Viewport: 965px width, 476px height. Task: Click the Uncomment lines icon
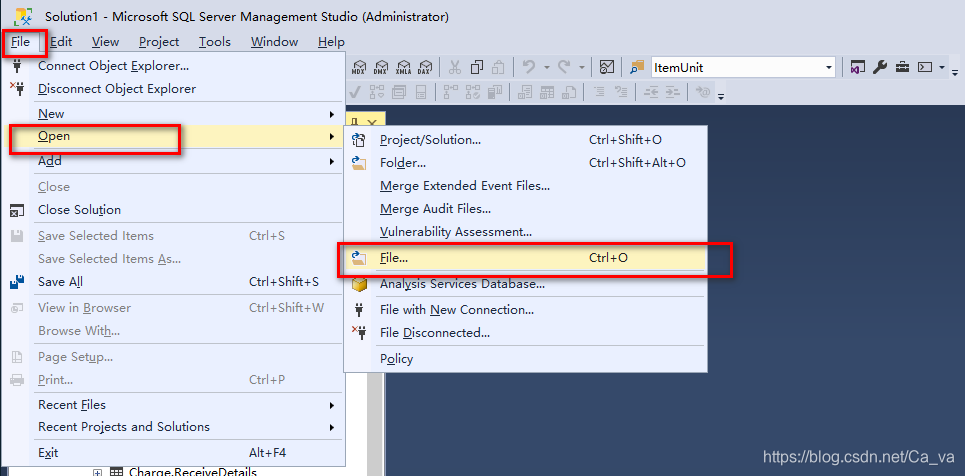click(x=620, y=92)
